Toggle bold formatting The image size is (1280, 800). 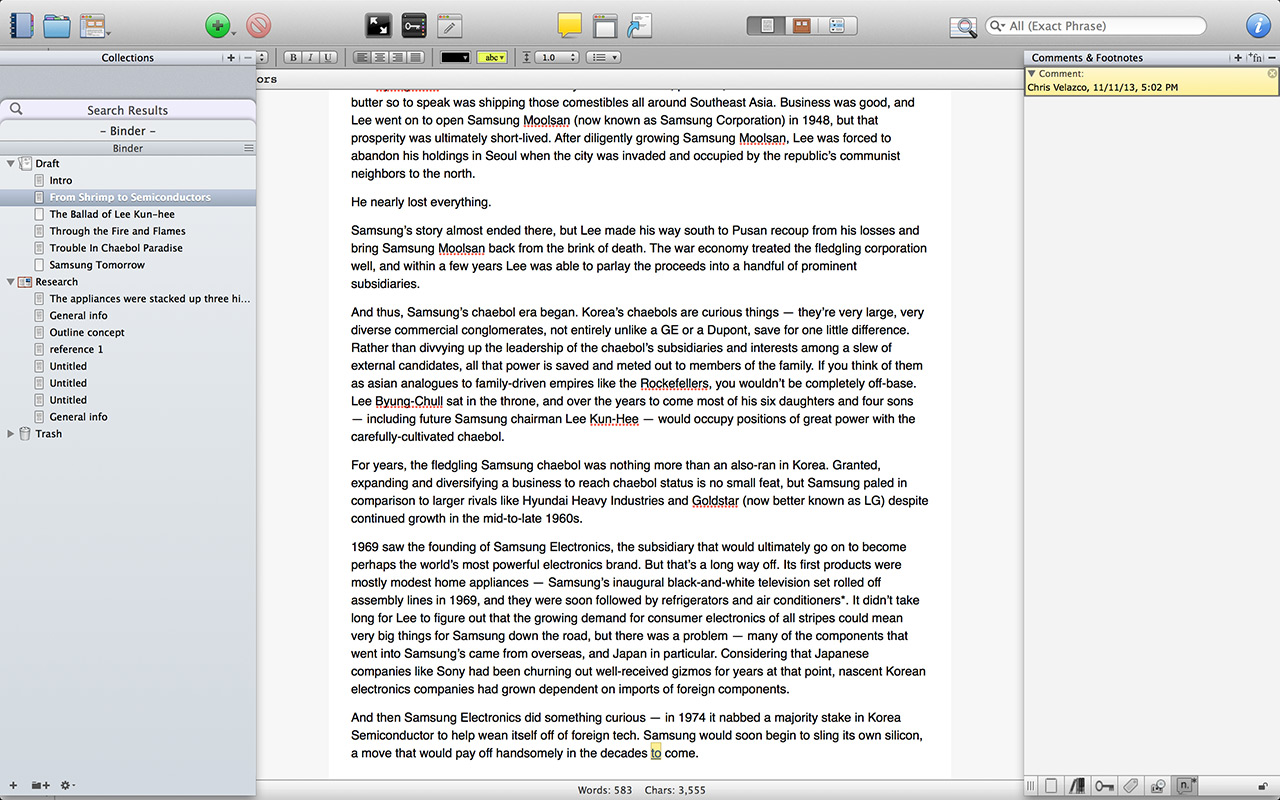(x=293, y=58)
